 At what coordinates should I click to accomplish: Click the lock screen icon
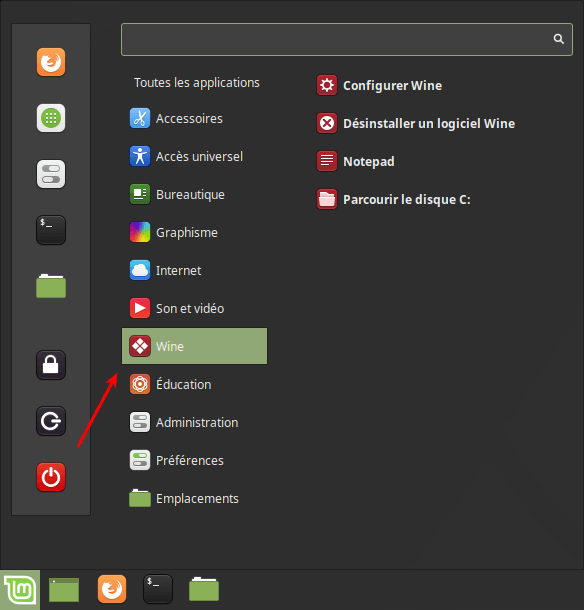[x=51, y=365]
